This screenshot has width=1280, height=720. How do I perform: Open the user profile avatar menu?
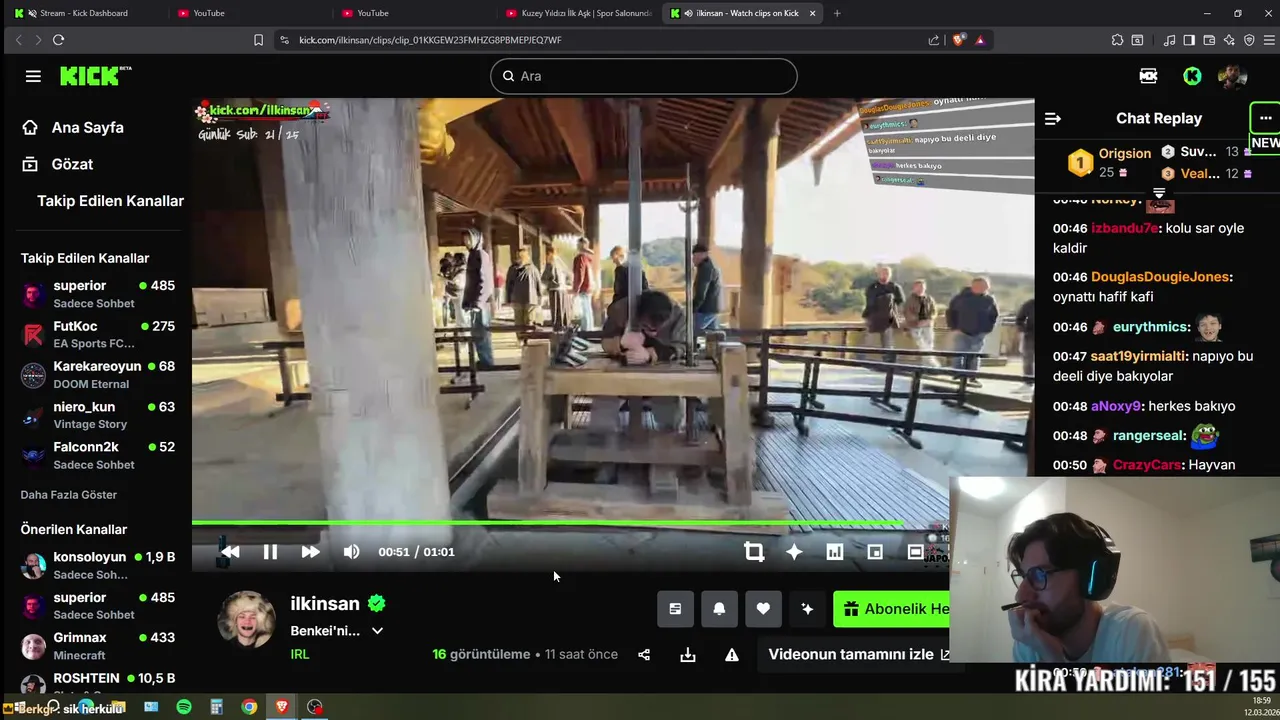point(1232,76)
